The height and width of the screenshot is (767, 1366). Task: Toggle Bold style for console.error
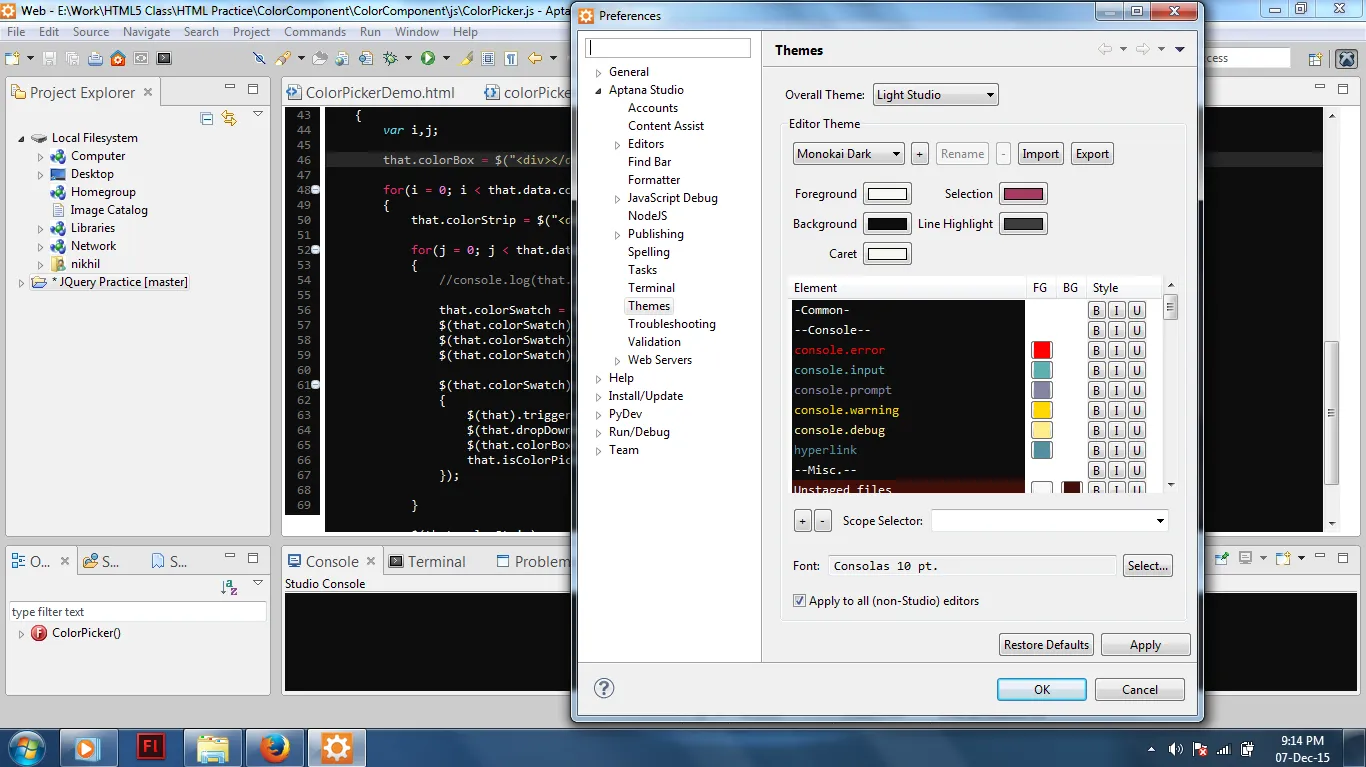coord(1096,351)
